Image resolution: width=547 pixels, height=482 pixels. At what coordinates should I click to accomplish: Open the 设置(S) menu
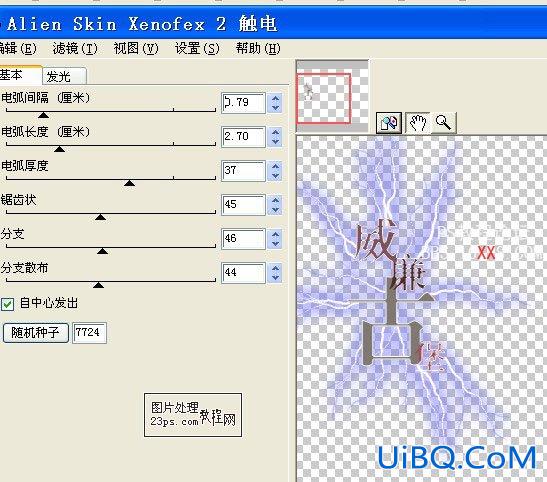197,48
